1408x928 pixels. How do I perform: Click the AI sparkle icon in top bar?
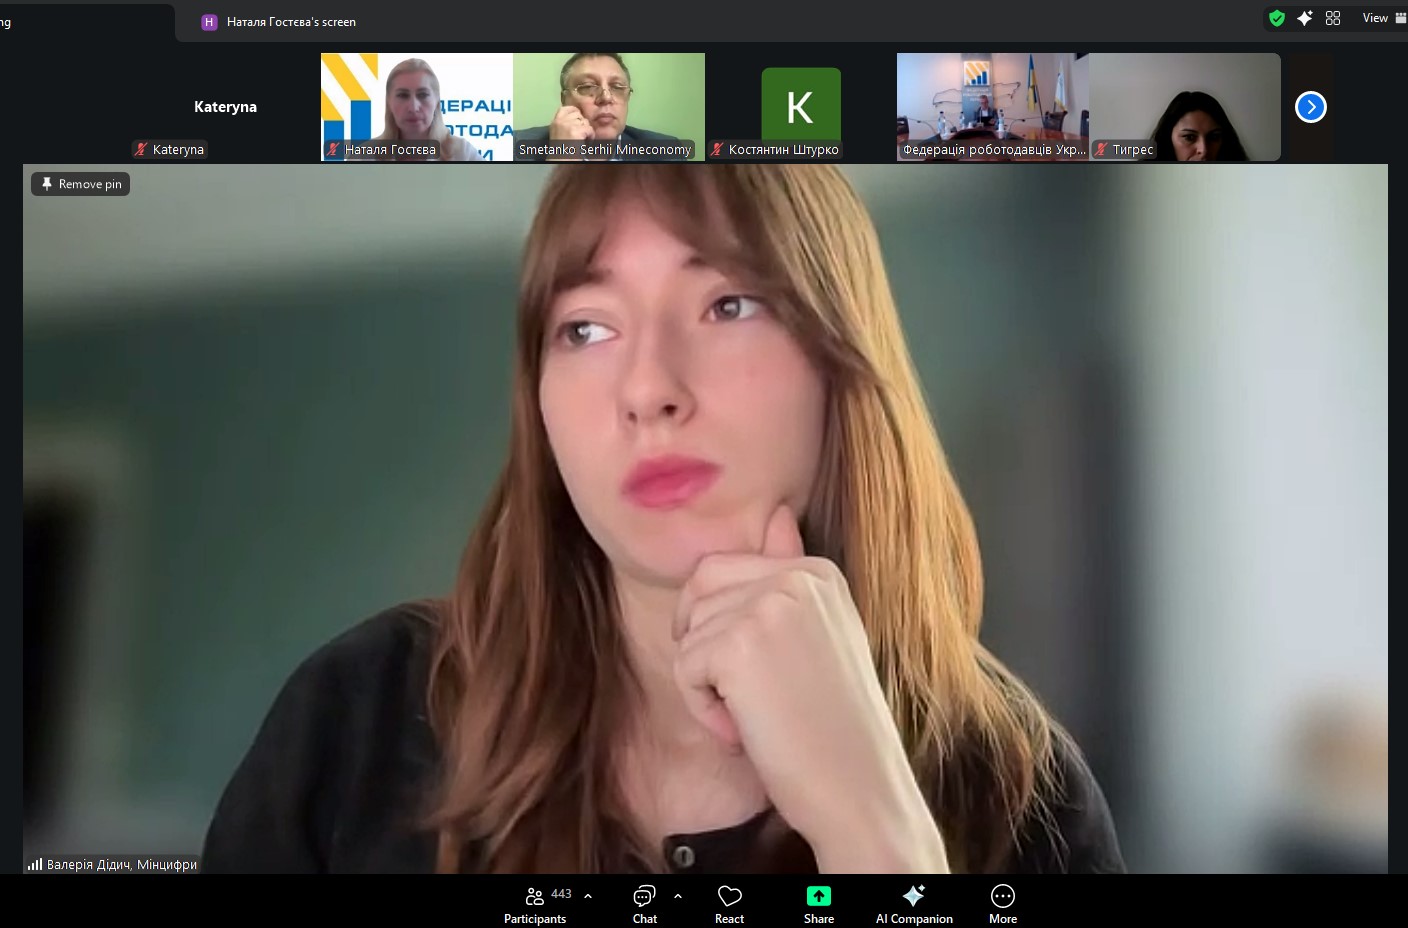(1305, 18)
